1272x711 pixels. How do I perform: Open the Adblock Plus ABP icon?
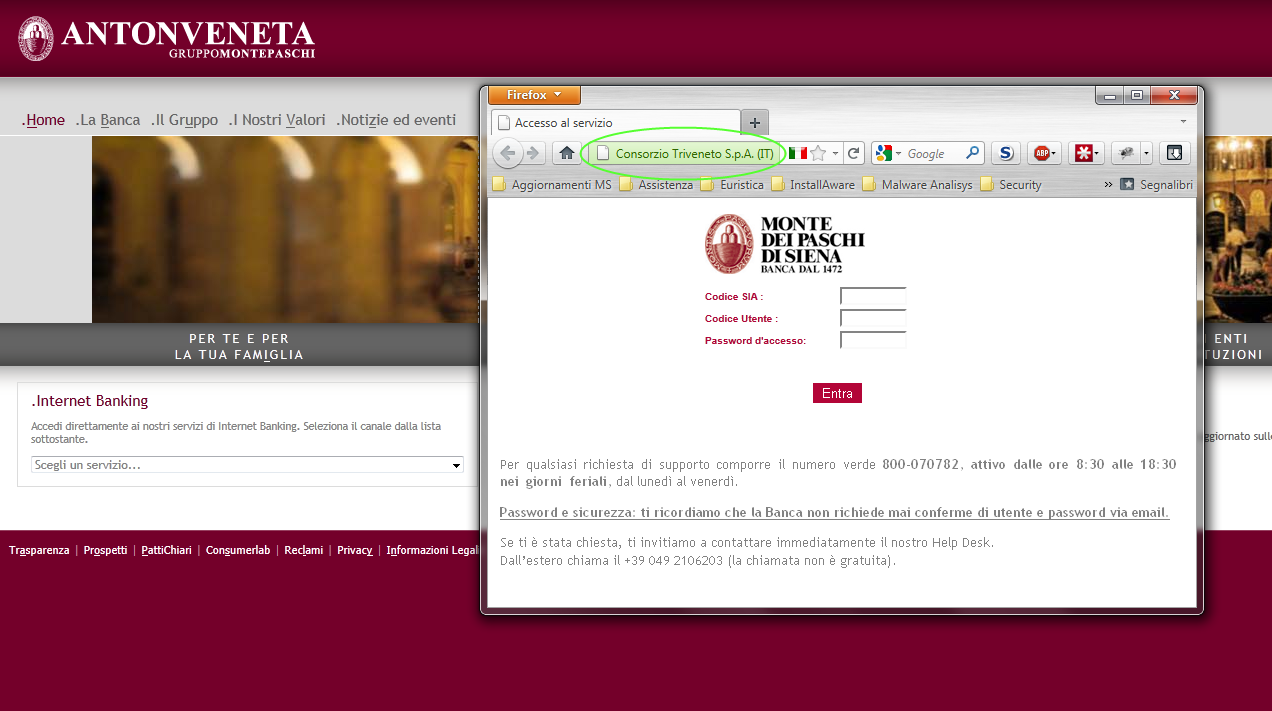1044,153
